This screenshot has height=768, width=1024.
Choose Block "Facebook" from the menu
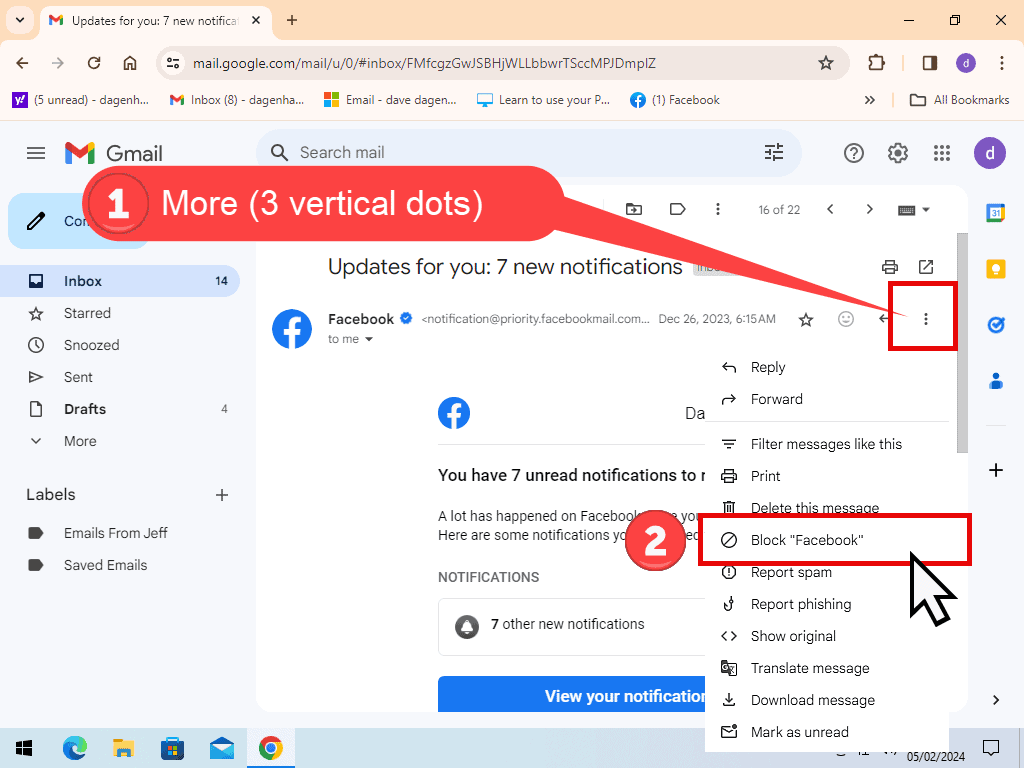(806, 540)
